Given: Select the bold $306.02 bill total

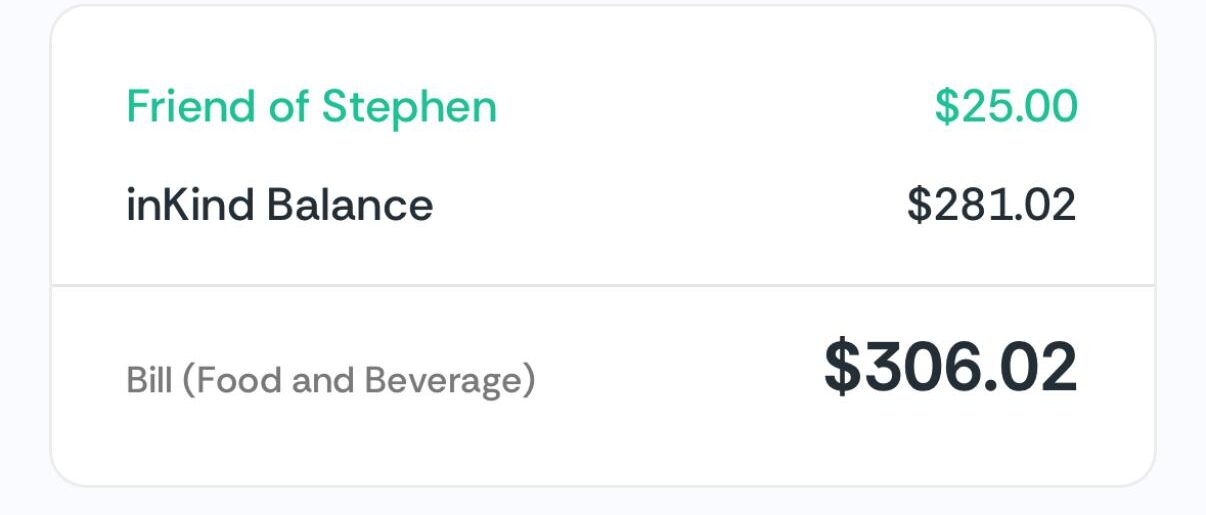Looking at the screenshot, I should coord(950,367).
